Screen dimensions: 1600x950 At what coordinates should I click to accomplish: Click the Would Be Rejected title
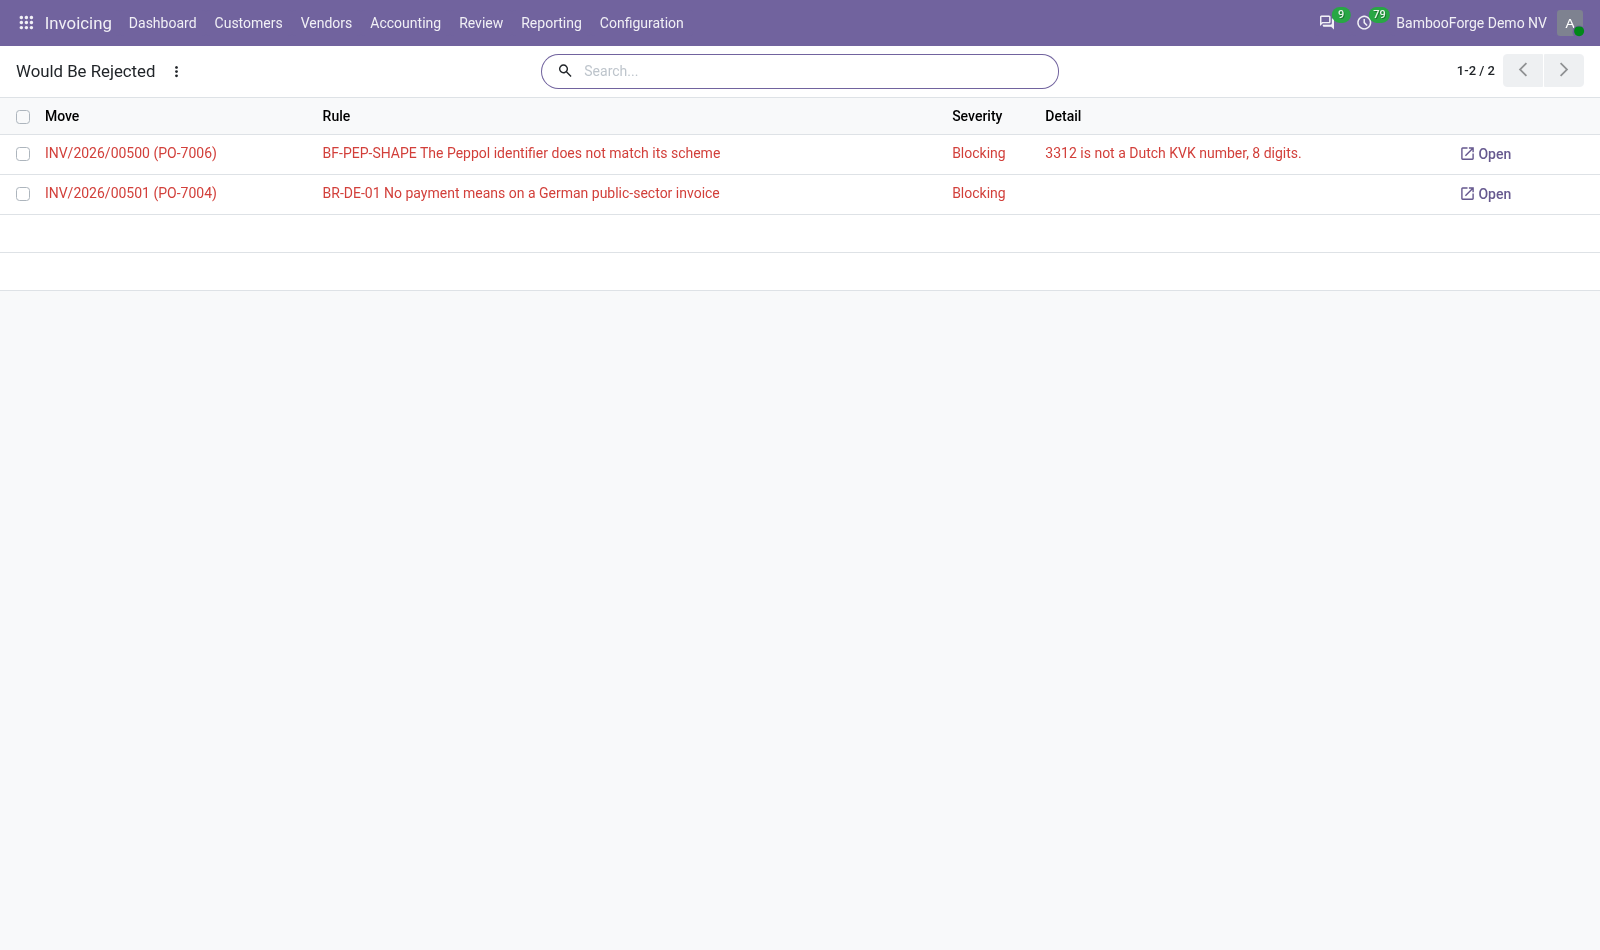click(x=86, y=71)
